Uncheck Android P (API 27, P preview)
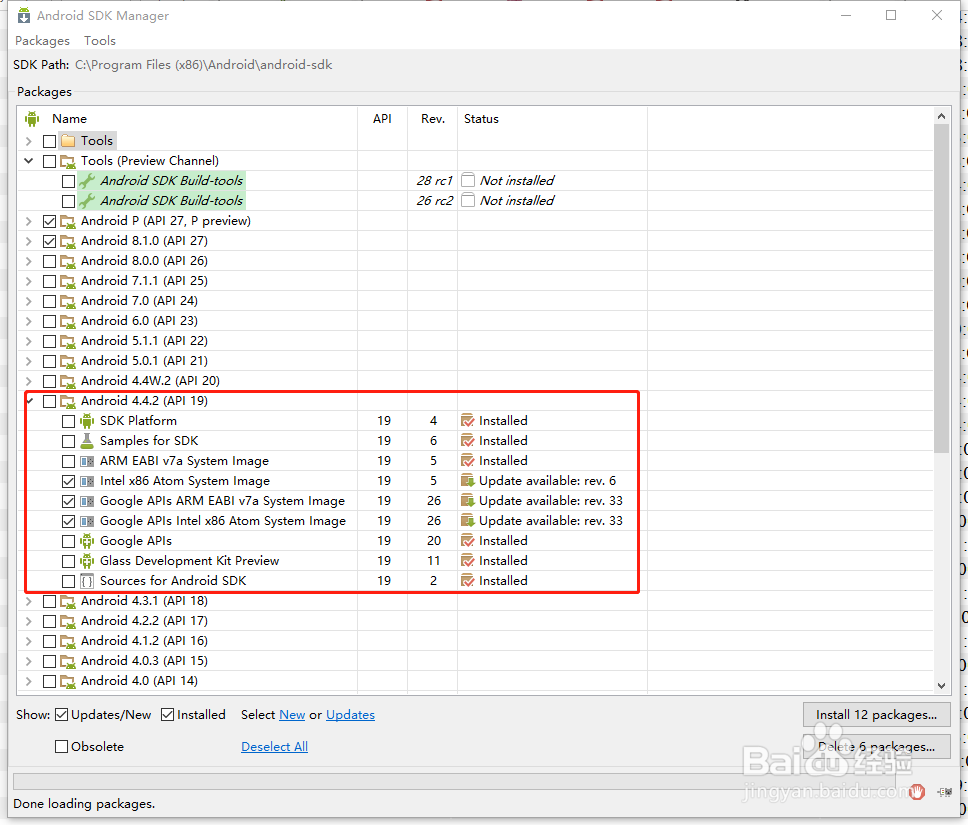968x825 pixels. (x=49, y=221)
